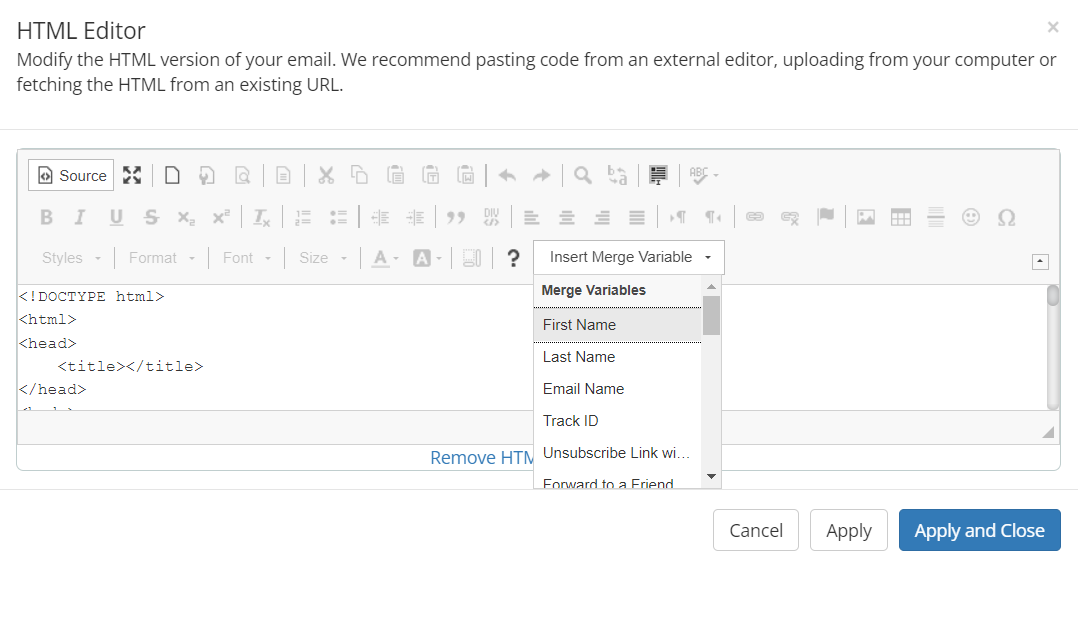Click the New Page icon
This screenshot has width=1078, height=628.
click(173, 175)
